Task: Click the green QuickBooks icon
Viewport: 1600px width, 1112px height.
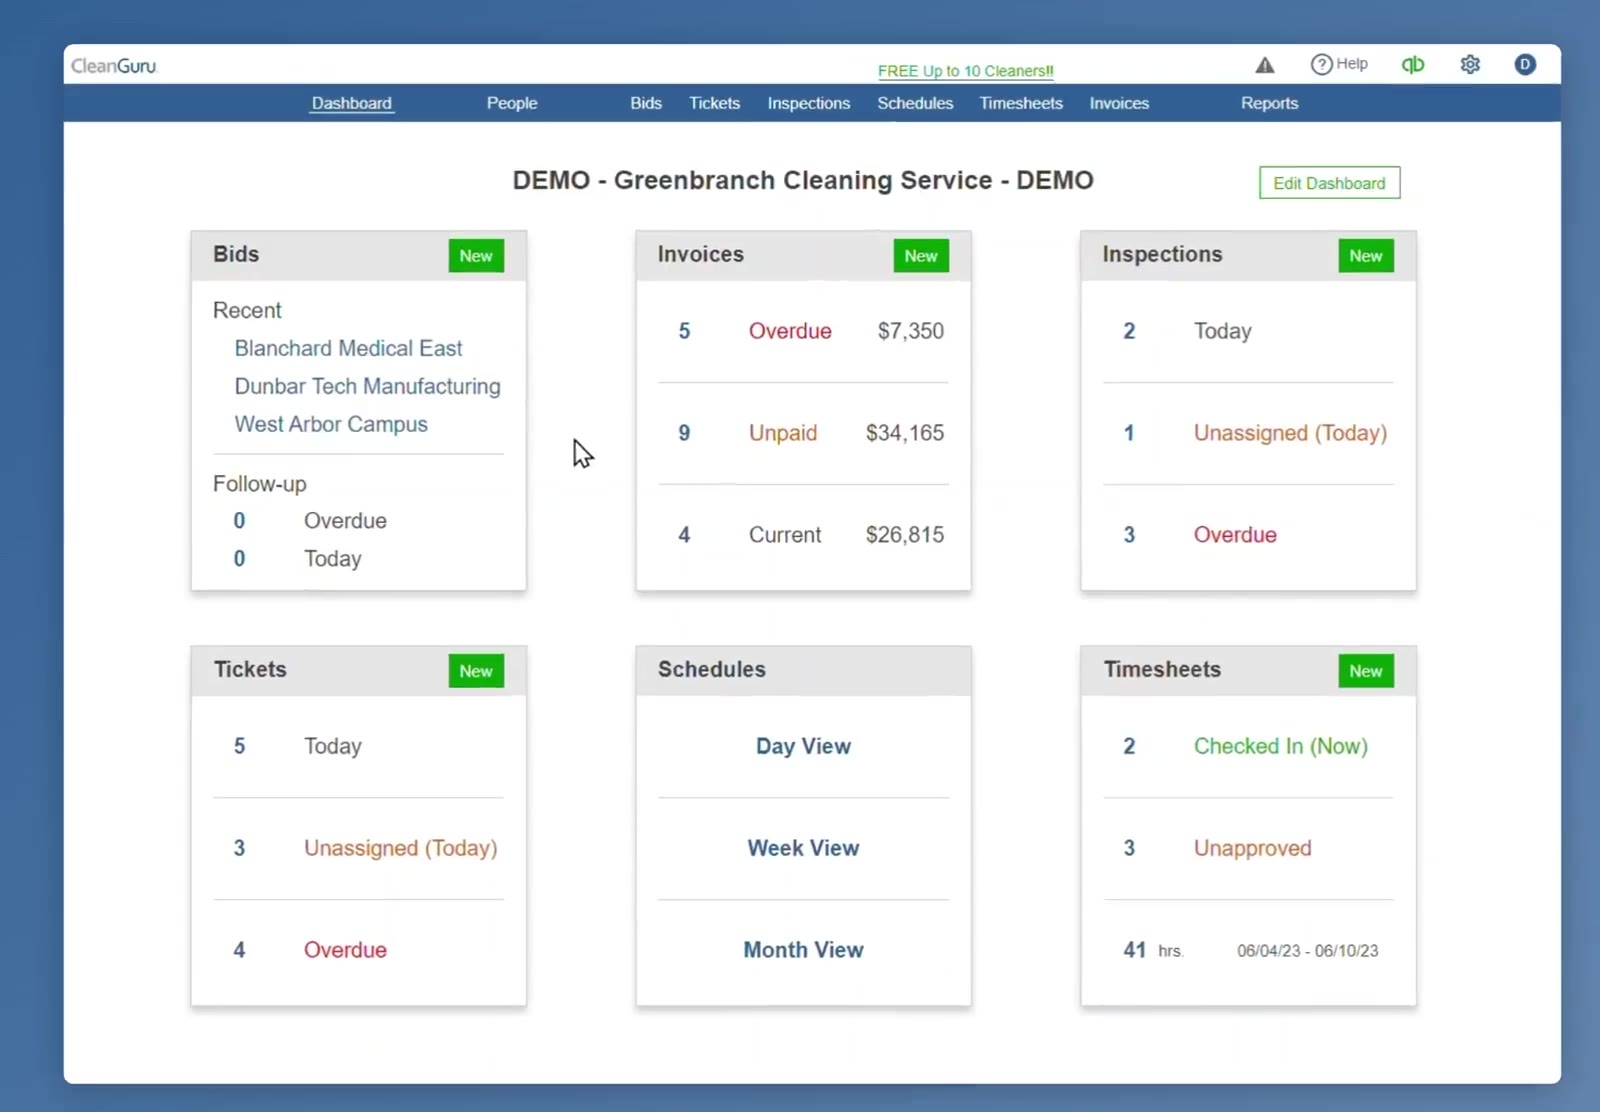Action: coord(1413,65)
